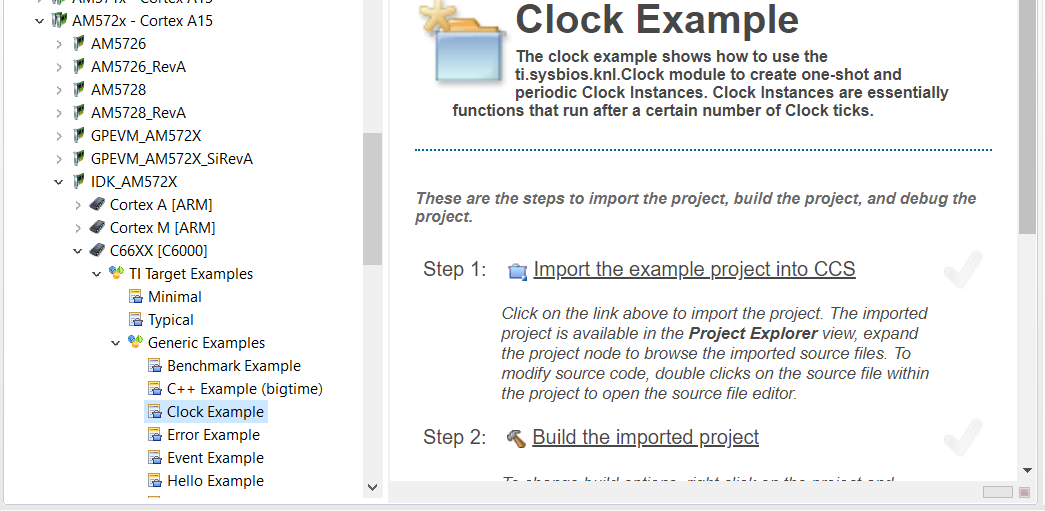The image size is (1045, 511).
Task: Click the import project icon in Step 1
Action: [517, 271]
